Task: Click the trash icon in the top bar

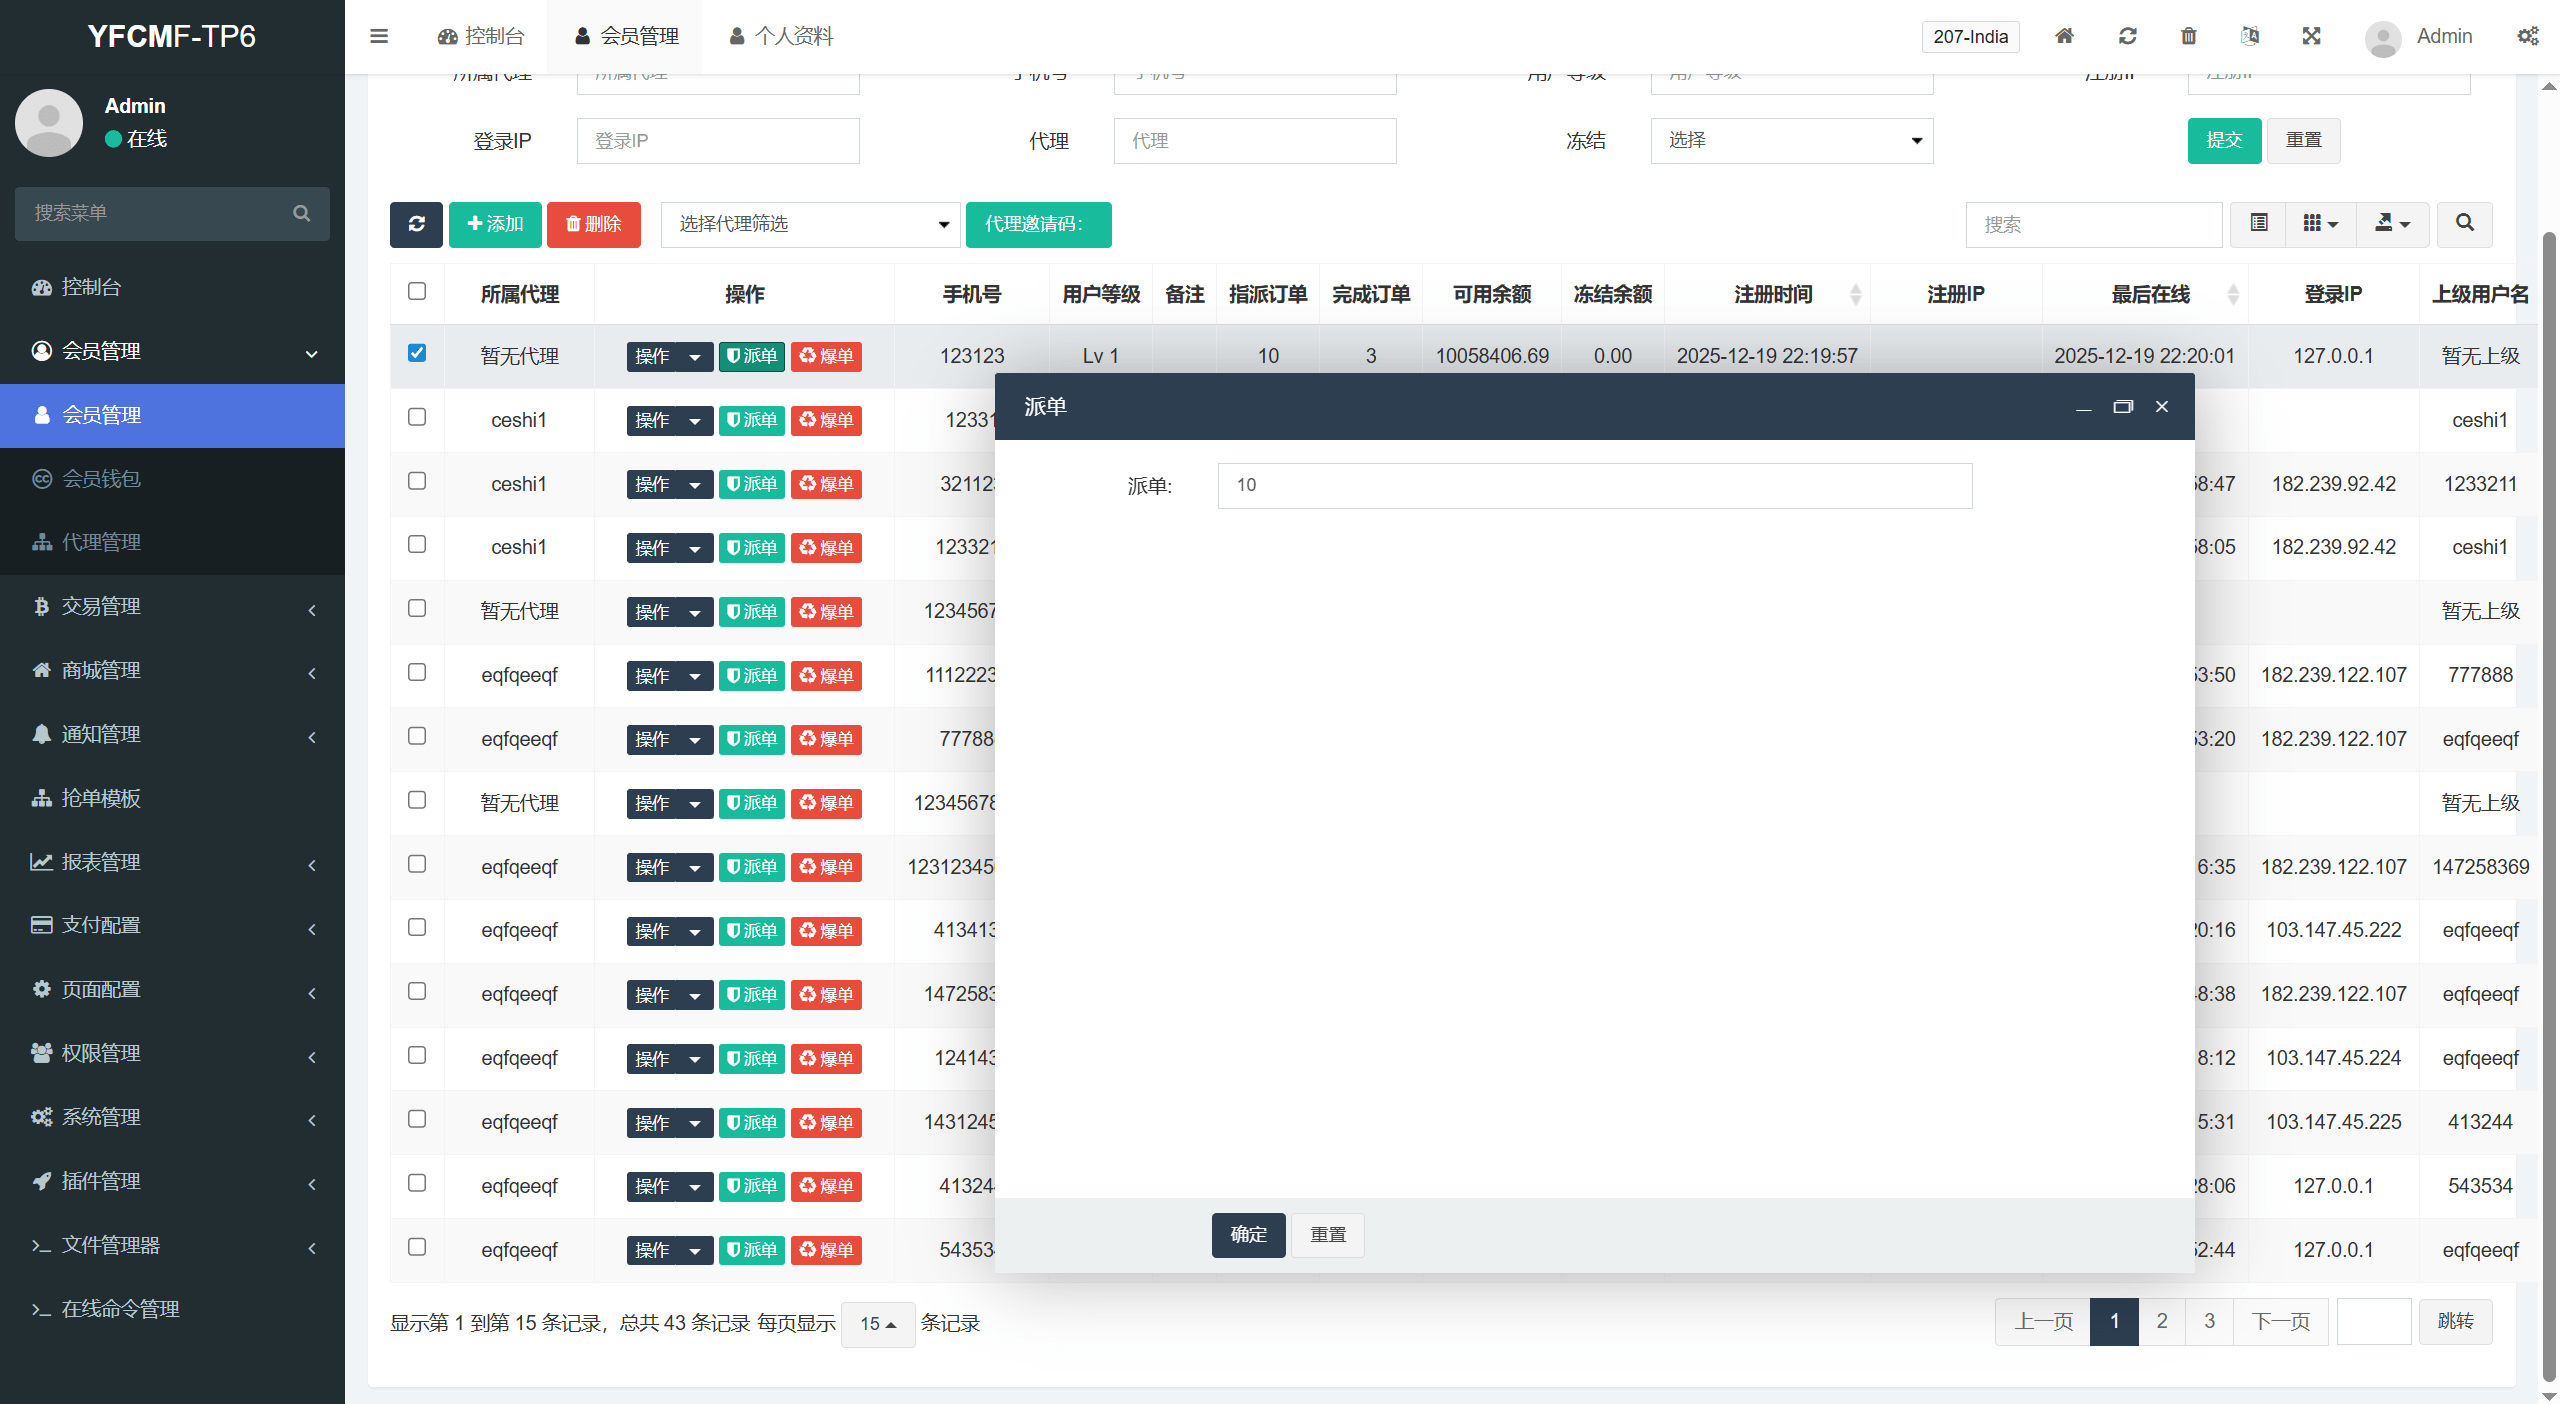Action: point(2189,36)
